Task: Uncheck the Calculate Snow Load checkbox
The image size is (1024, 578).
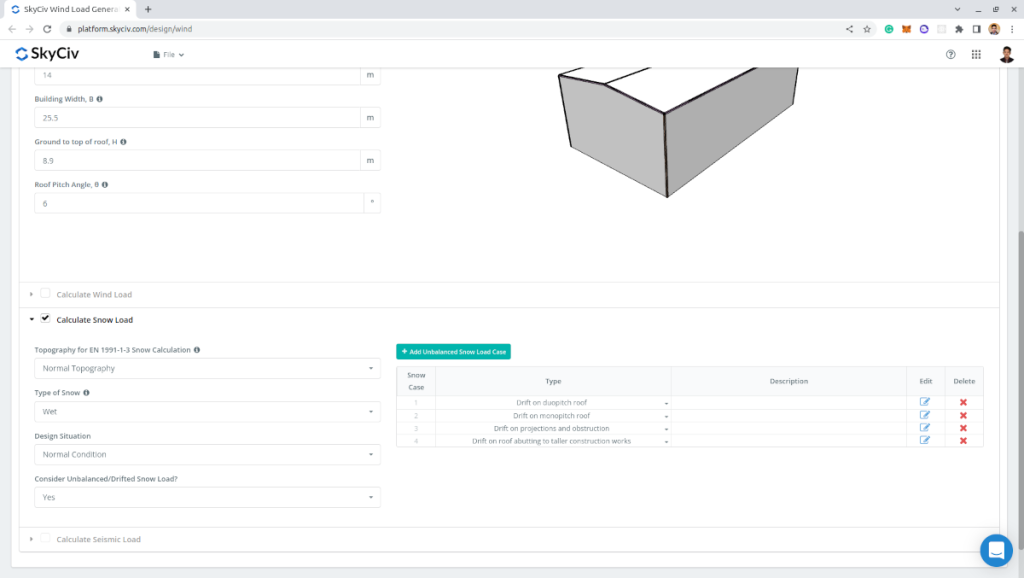Action: 45,319
